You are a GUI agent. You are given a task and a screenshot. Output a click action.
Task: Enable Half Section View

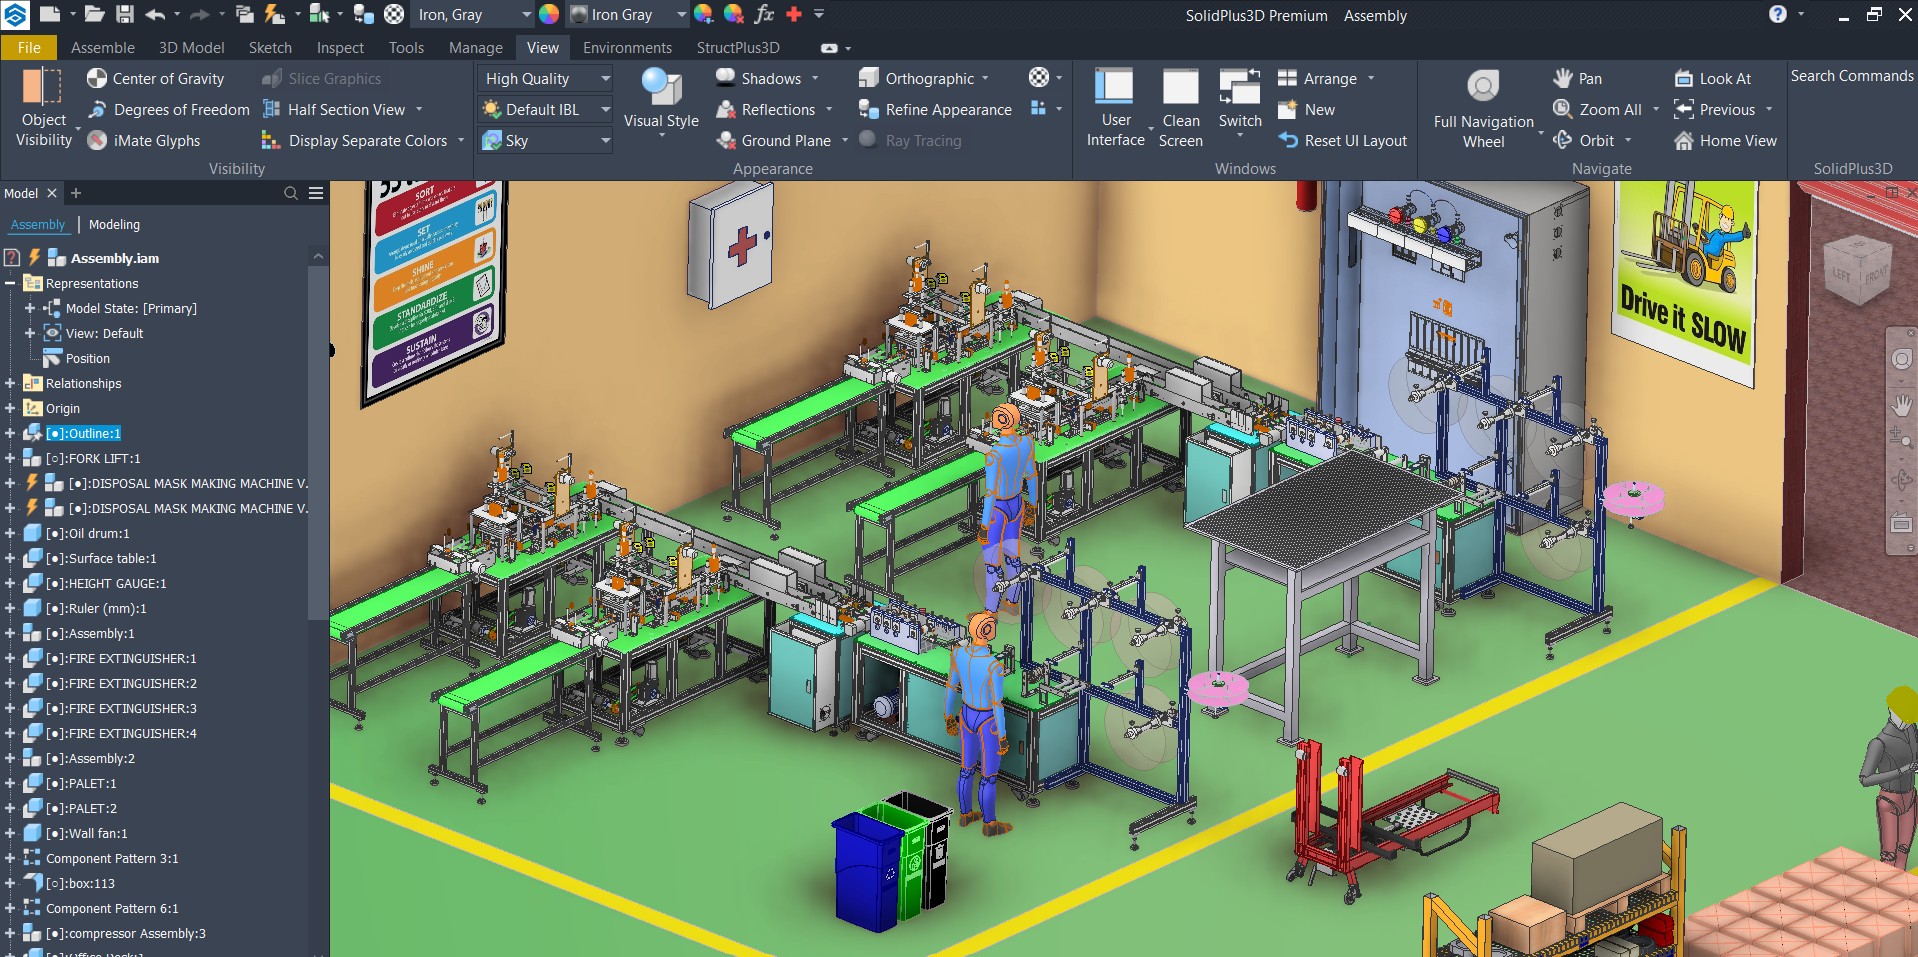pyautogui.click(x=334, y=110)
